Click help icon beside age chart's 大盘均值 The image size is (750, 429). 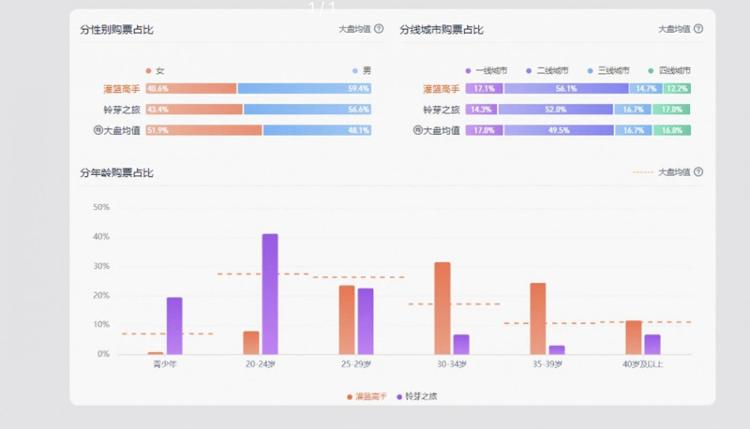(x=698, y=172)
